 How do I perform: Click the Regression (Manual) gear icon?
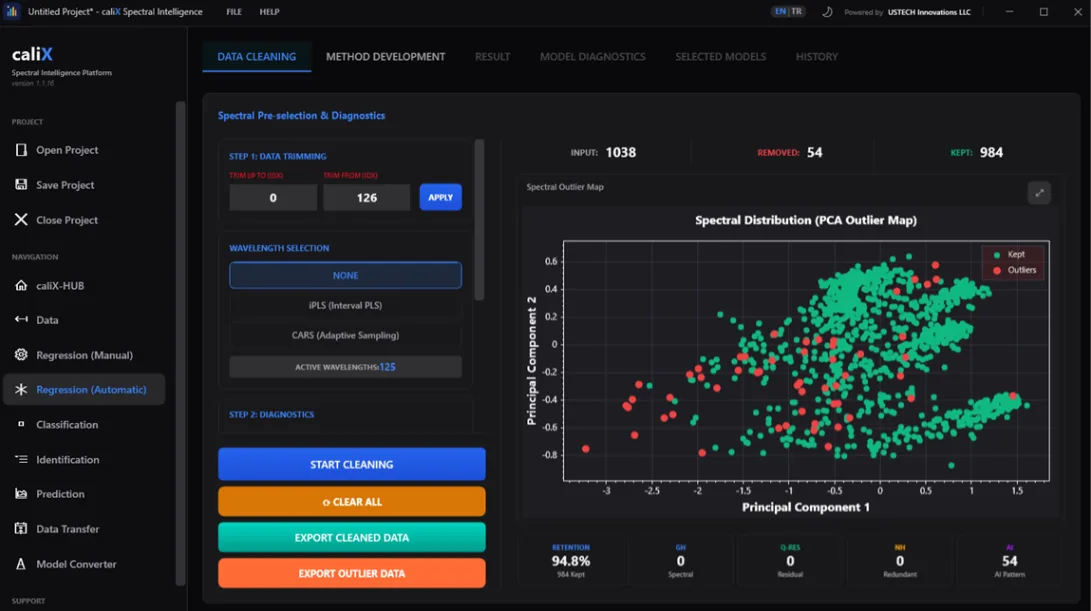21,355
